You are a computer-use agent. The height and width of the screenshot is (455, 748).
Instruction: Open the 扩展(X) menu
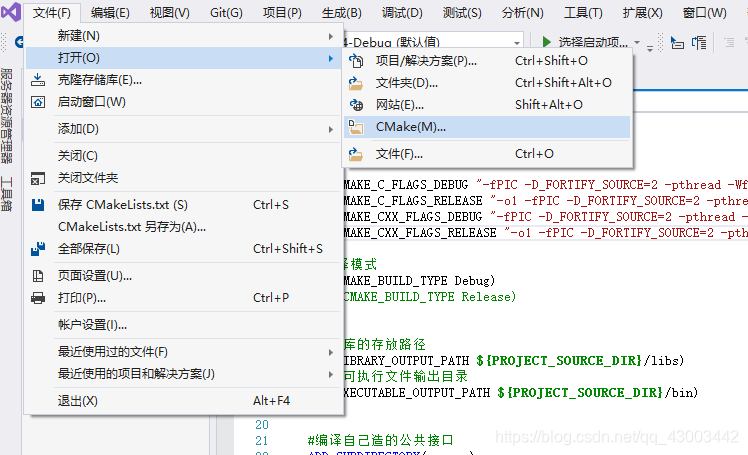642,12
